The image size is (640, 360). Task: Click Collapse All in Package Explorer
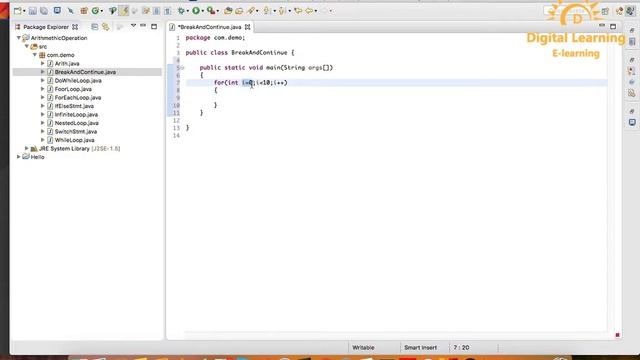tap(95, 27)
